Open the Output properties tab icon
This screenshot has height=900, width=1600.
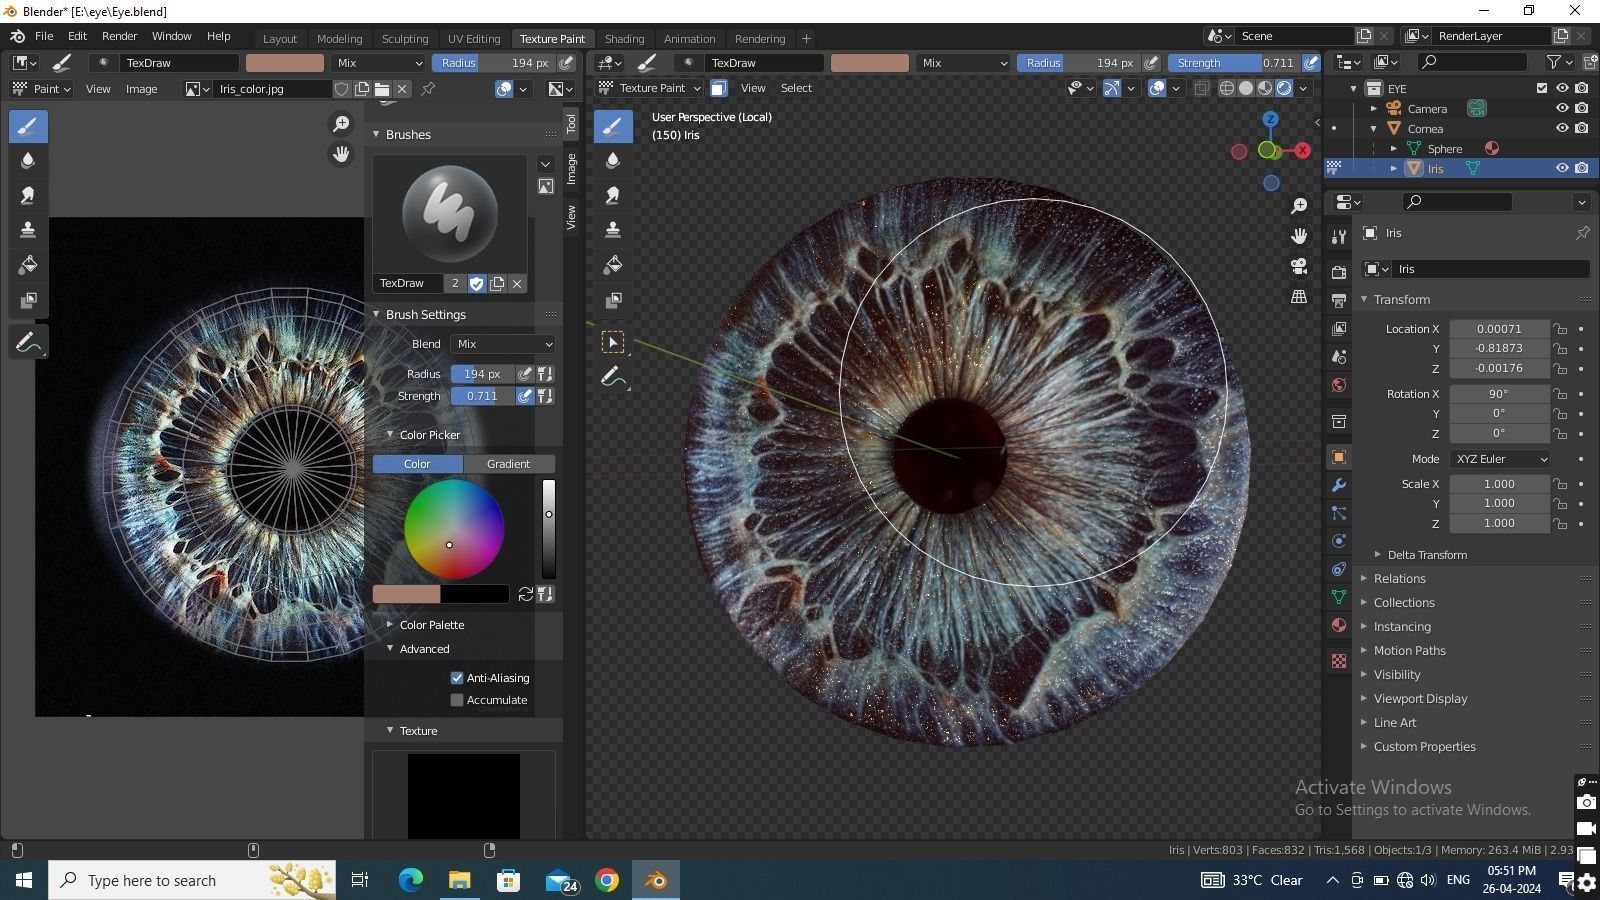1339,300
